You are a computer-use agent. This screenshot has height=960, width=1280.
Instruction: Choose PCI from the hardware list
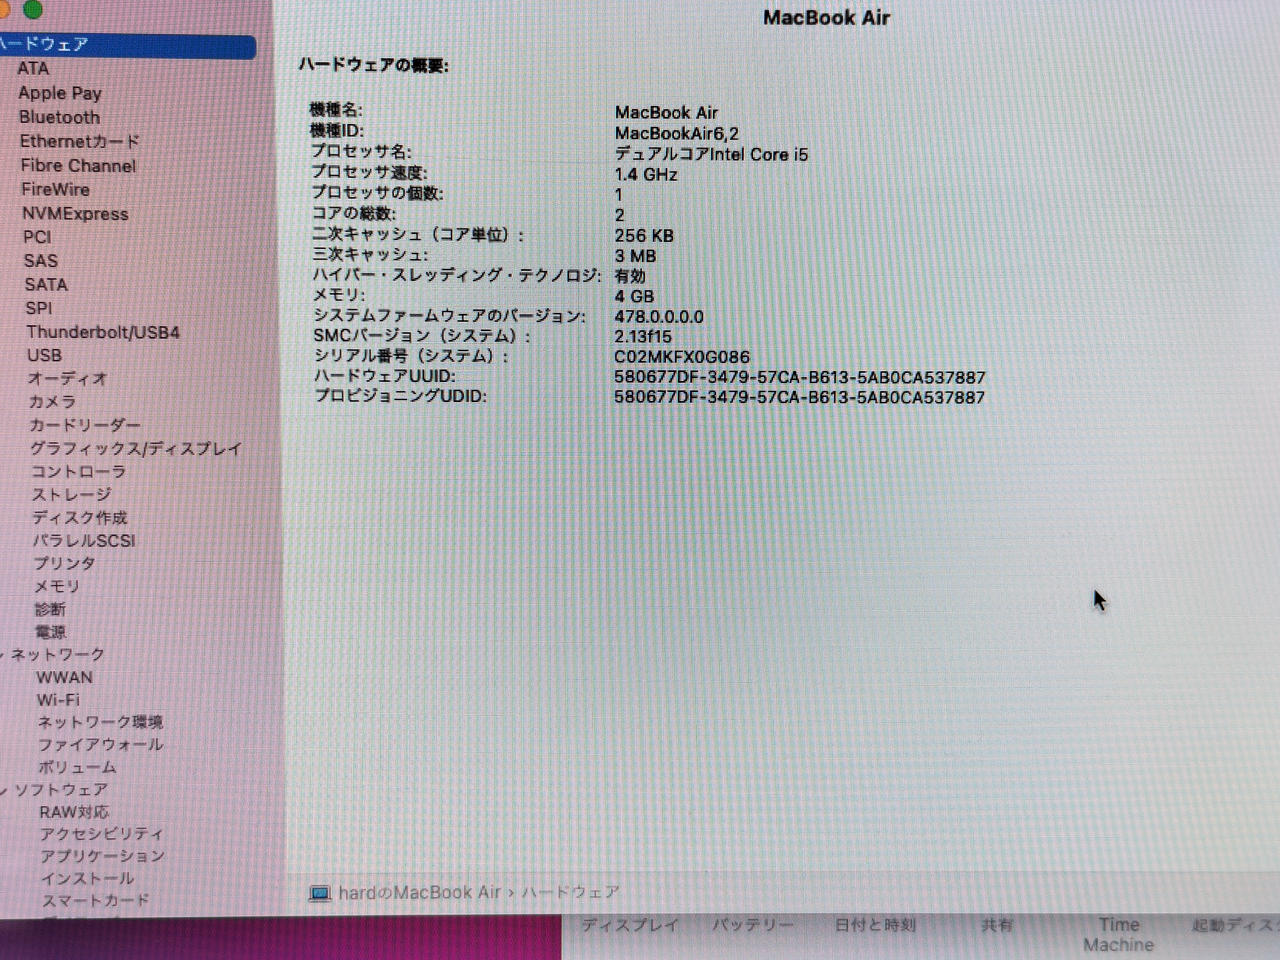click(x=37, y=237)
